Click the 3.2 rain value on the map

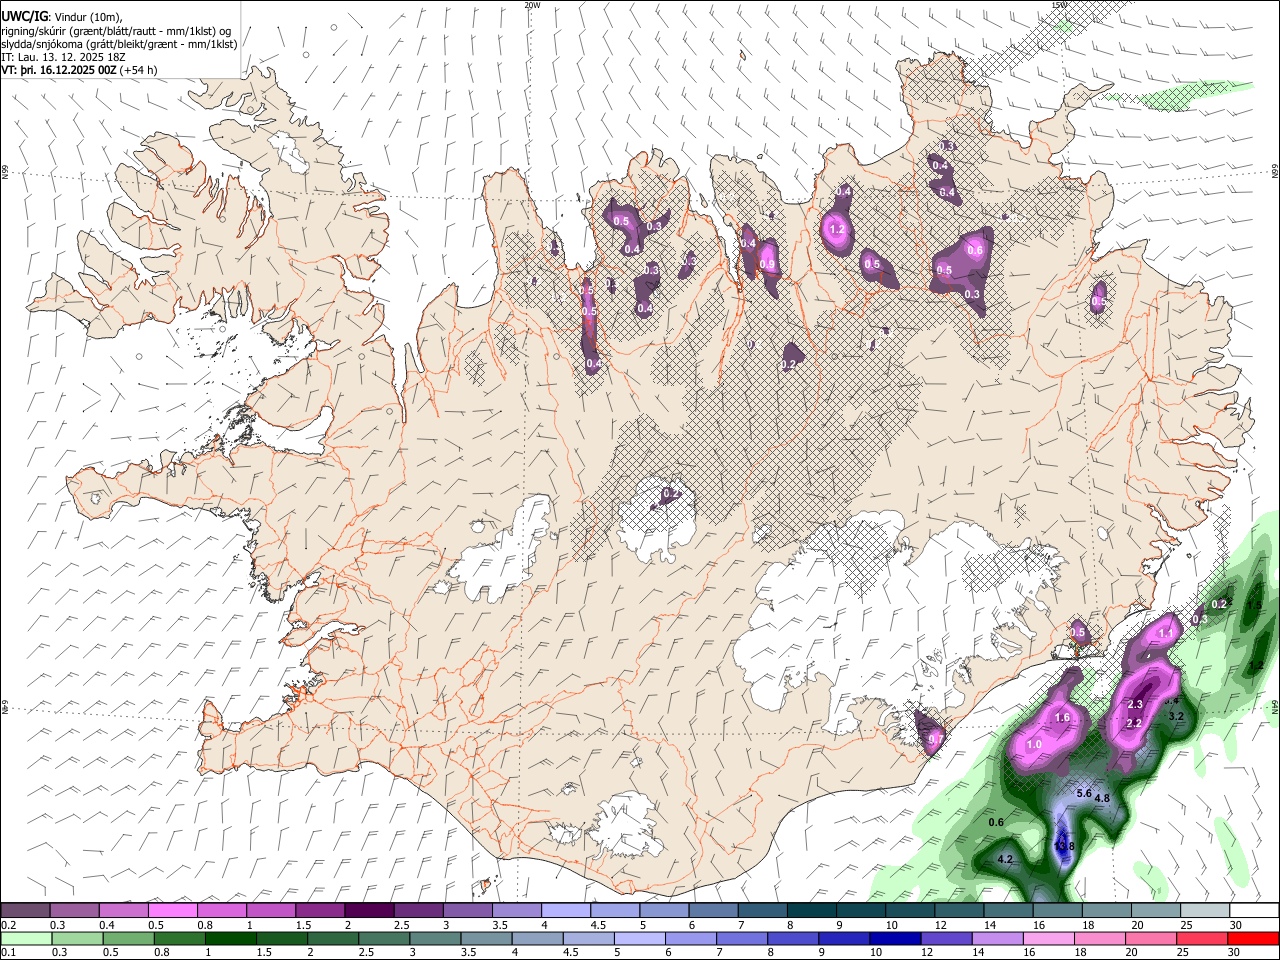pos(1176,716)
